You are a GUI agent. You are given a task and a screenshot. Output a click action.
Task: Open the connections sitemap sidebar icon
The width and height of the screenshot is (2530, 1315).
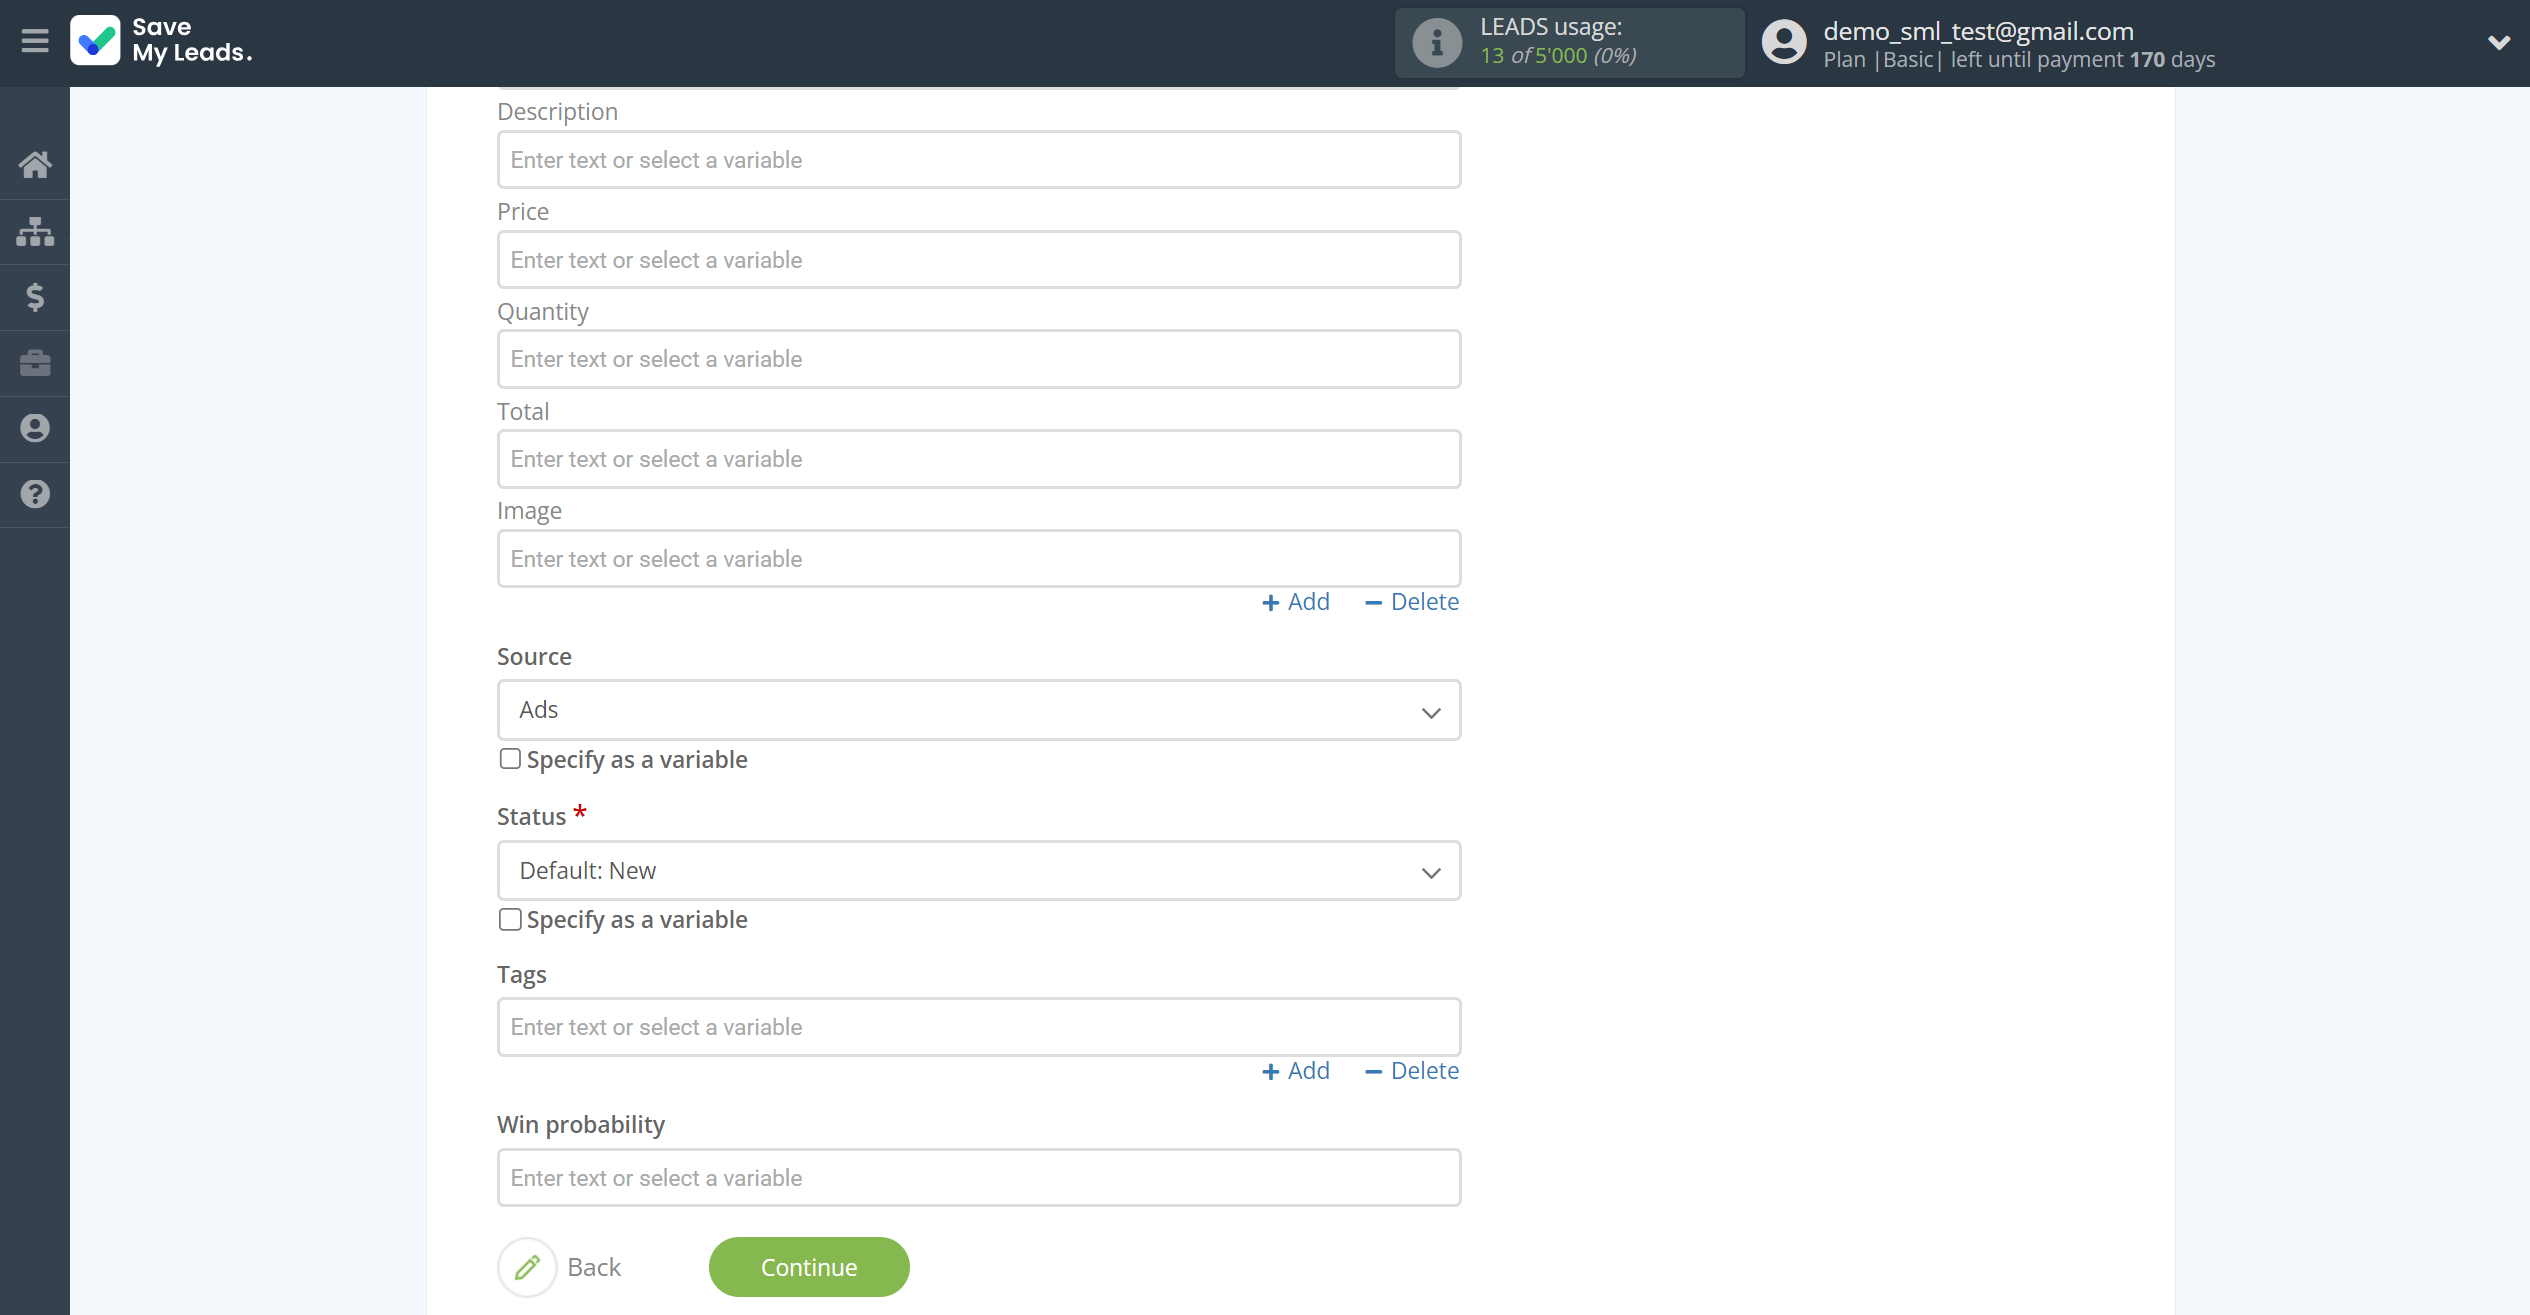click(35, 231)
